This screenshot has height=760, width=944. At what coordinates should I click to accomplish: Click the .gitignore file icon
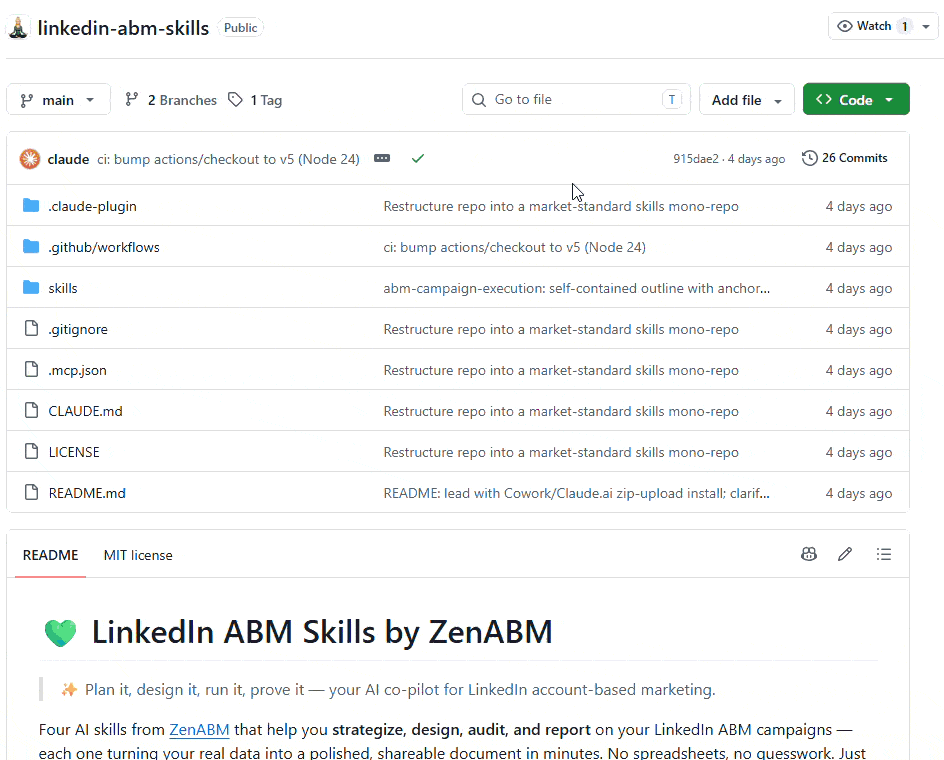coord(31,328)
